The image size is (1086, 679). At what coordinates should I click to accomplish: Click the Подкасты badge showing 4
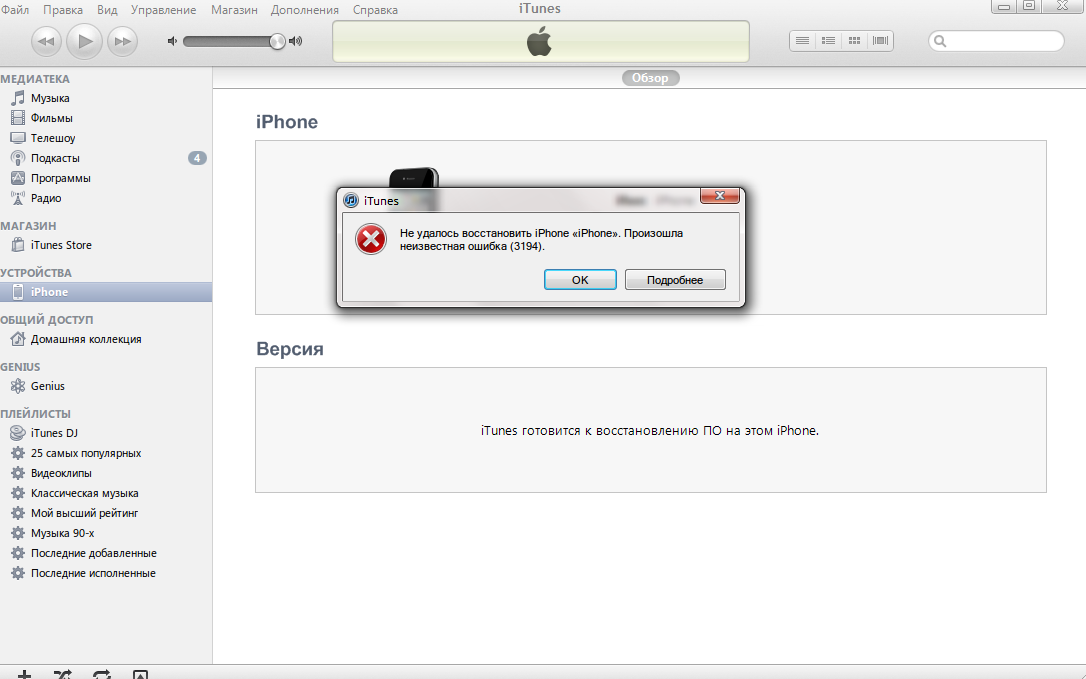point(197,158)
